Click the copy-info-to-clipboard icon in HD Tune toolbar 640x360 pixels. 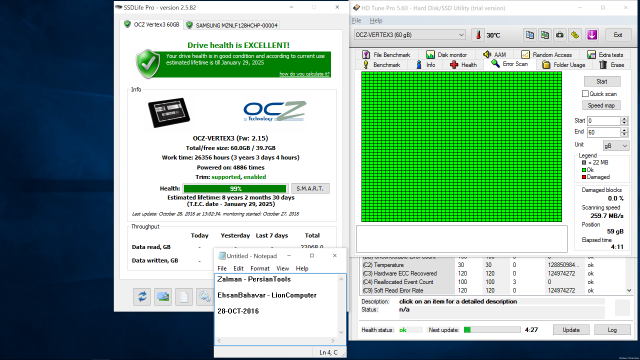(529, 35)
